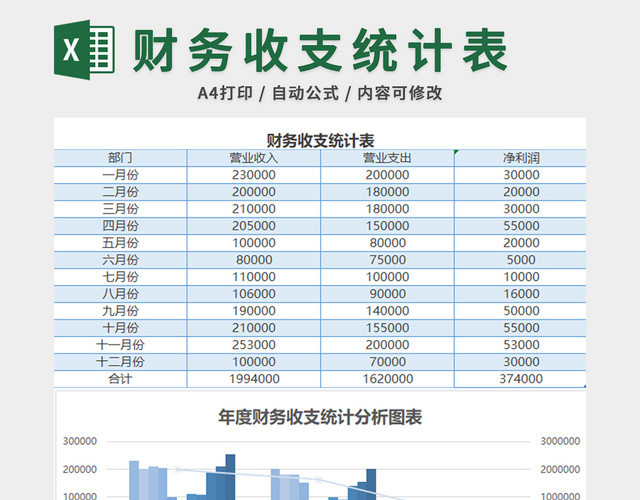
Task: Select the 二月份 row label
Action: click(x=120, y=192)
